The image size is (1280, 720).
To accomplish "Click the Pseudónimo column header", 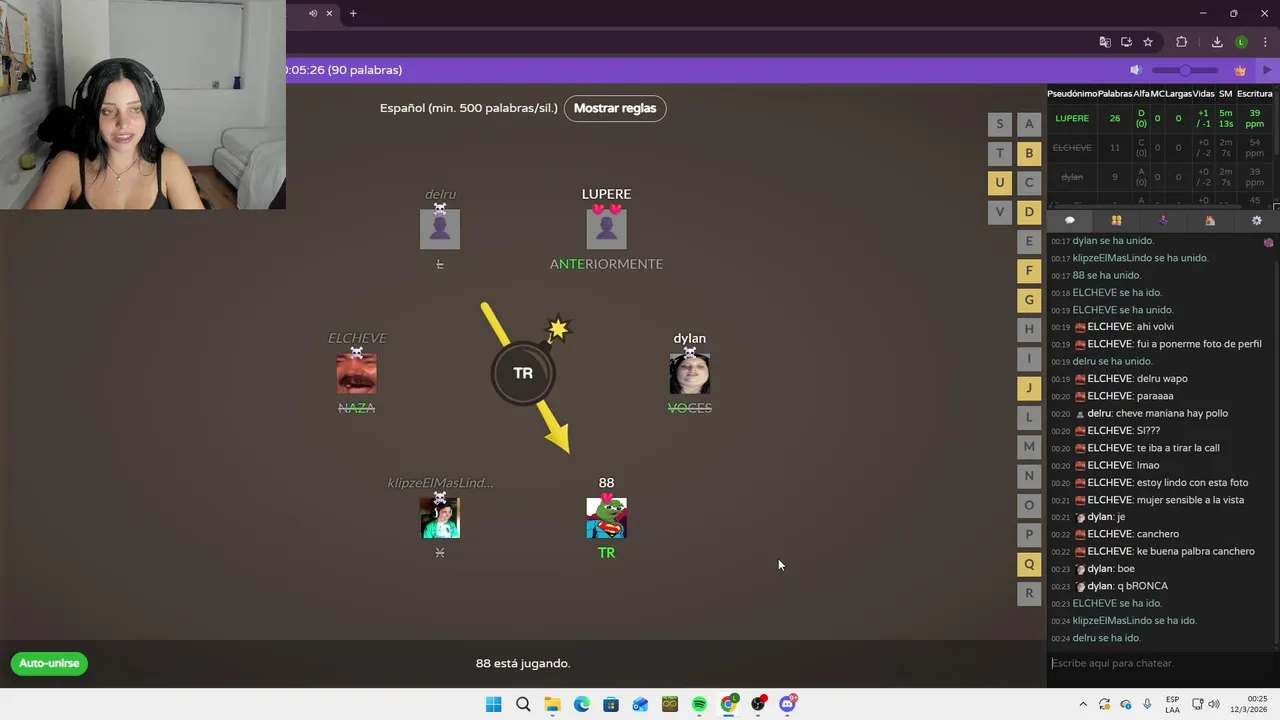I will point(1072,93).
